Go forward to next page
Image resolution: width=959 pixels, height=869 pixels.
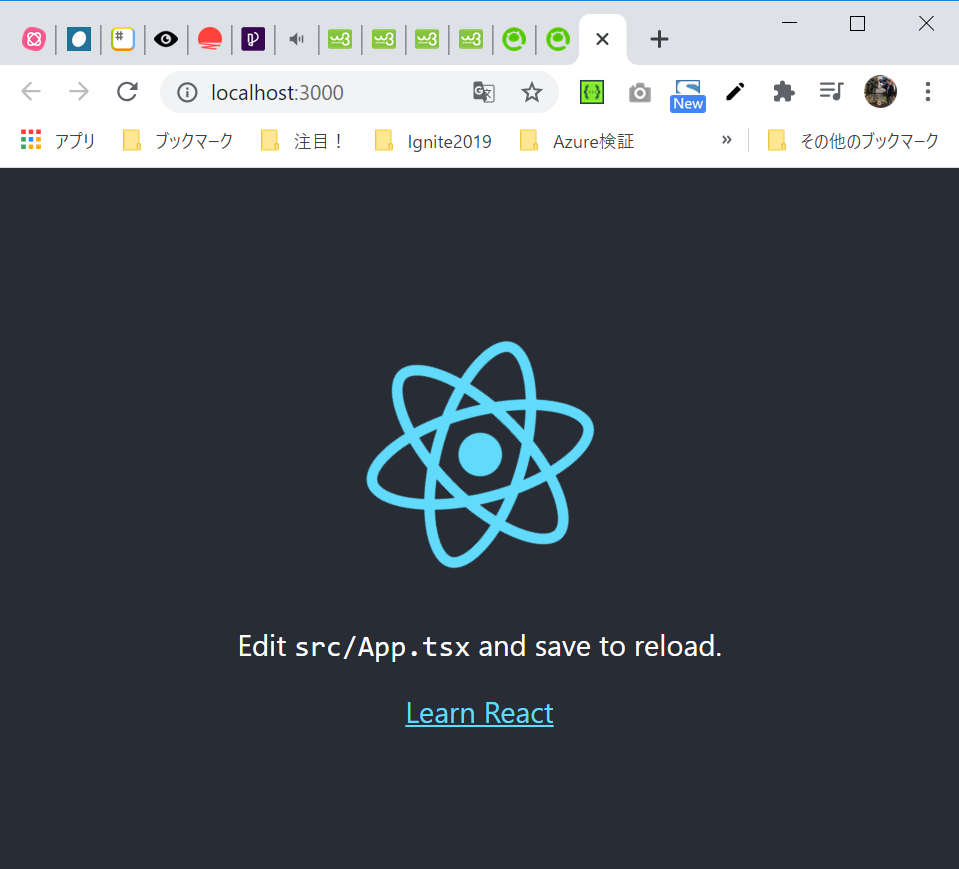(79, 92)
